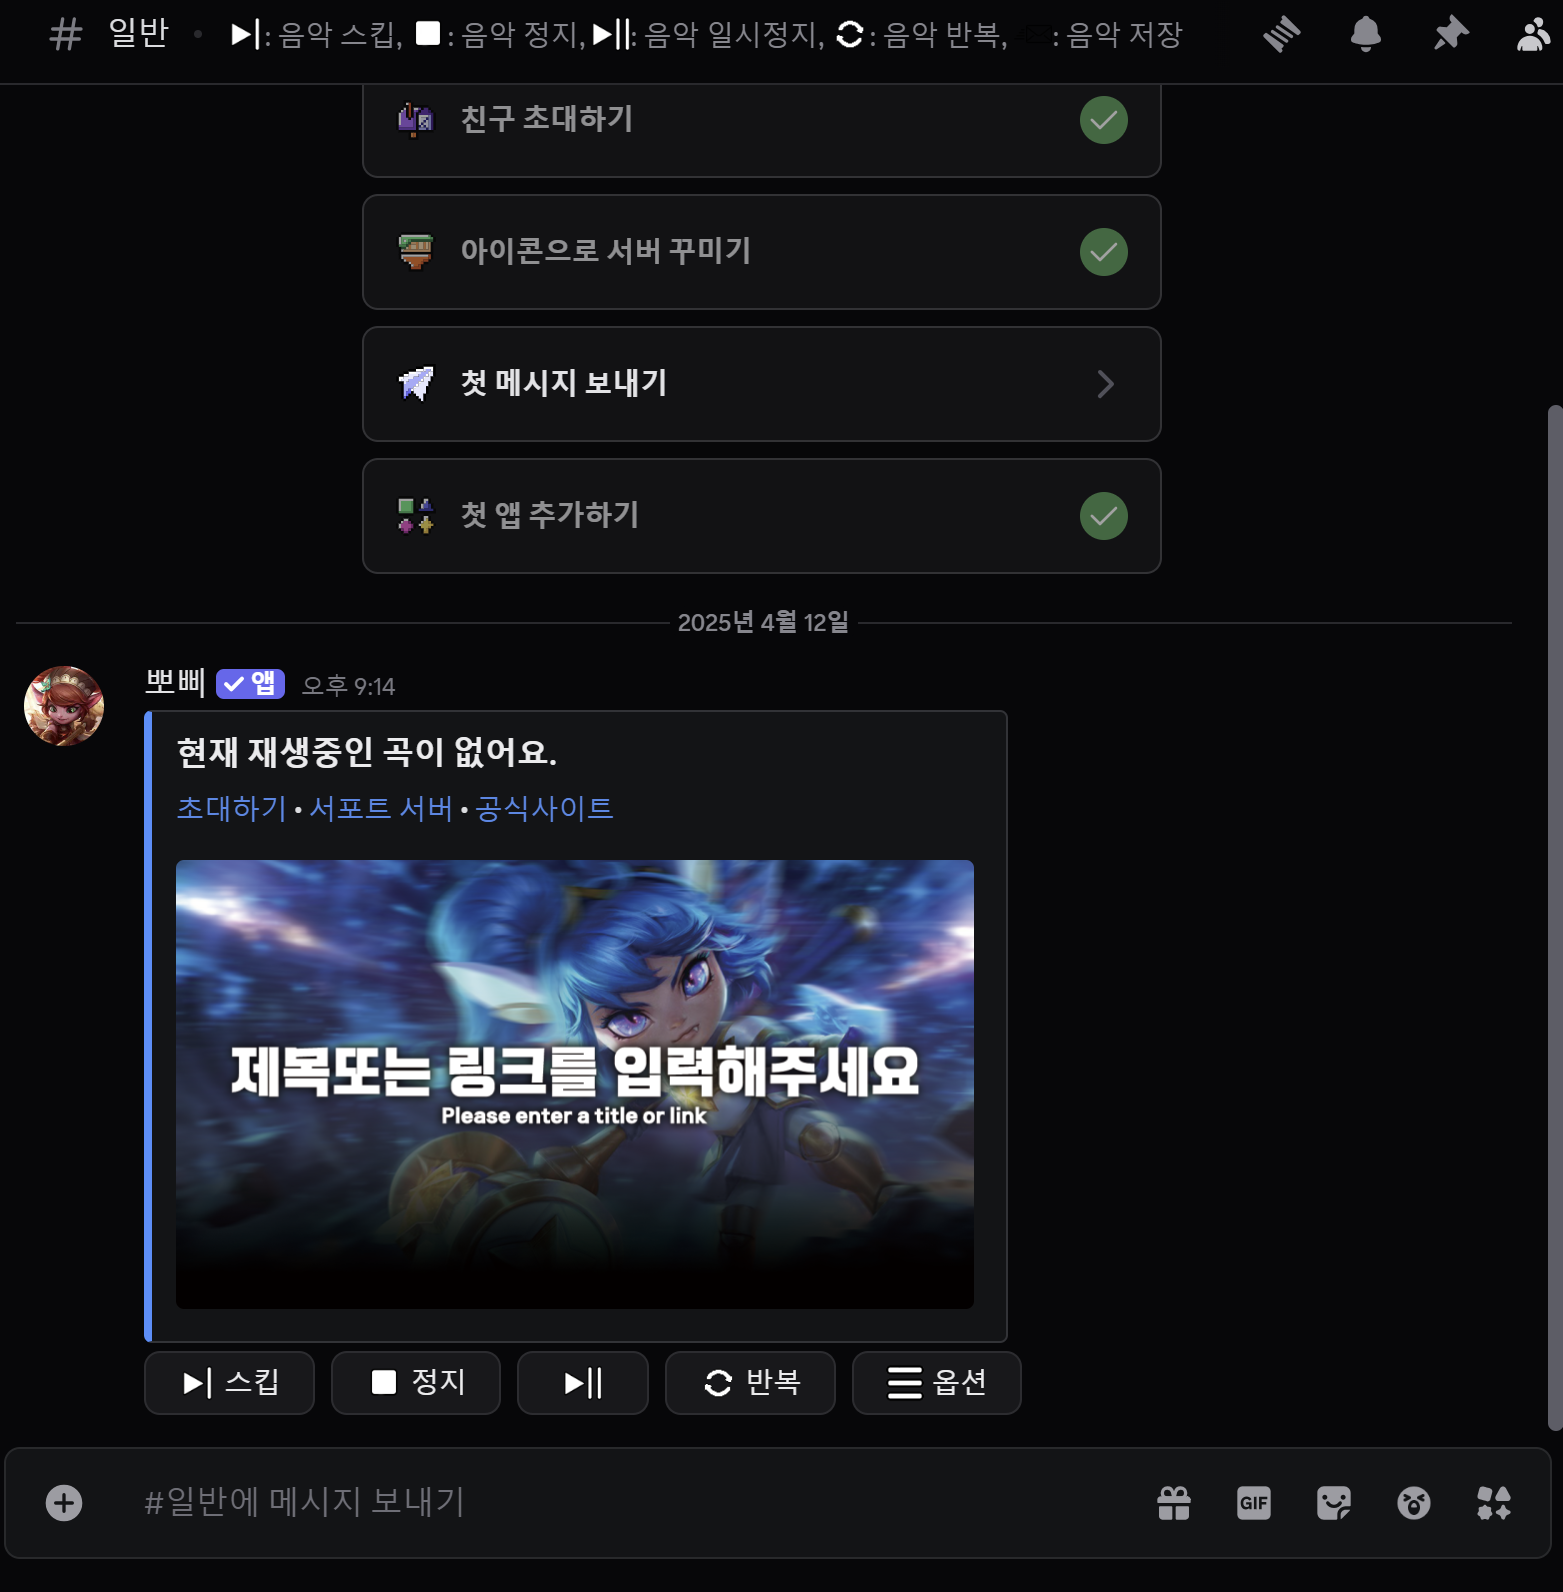Open the sticker picker
This screenshot has height=1592, width=1563.
[1334, 1503]
